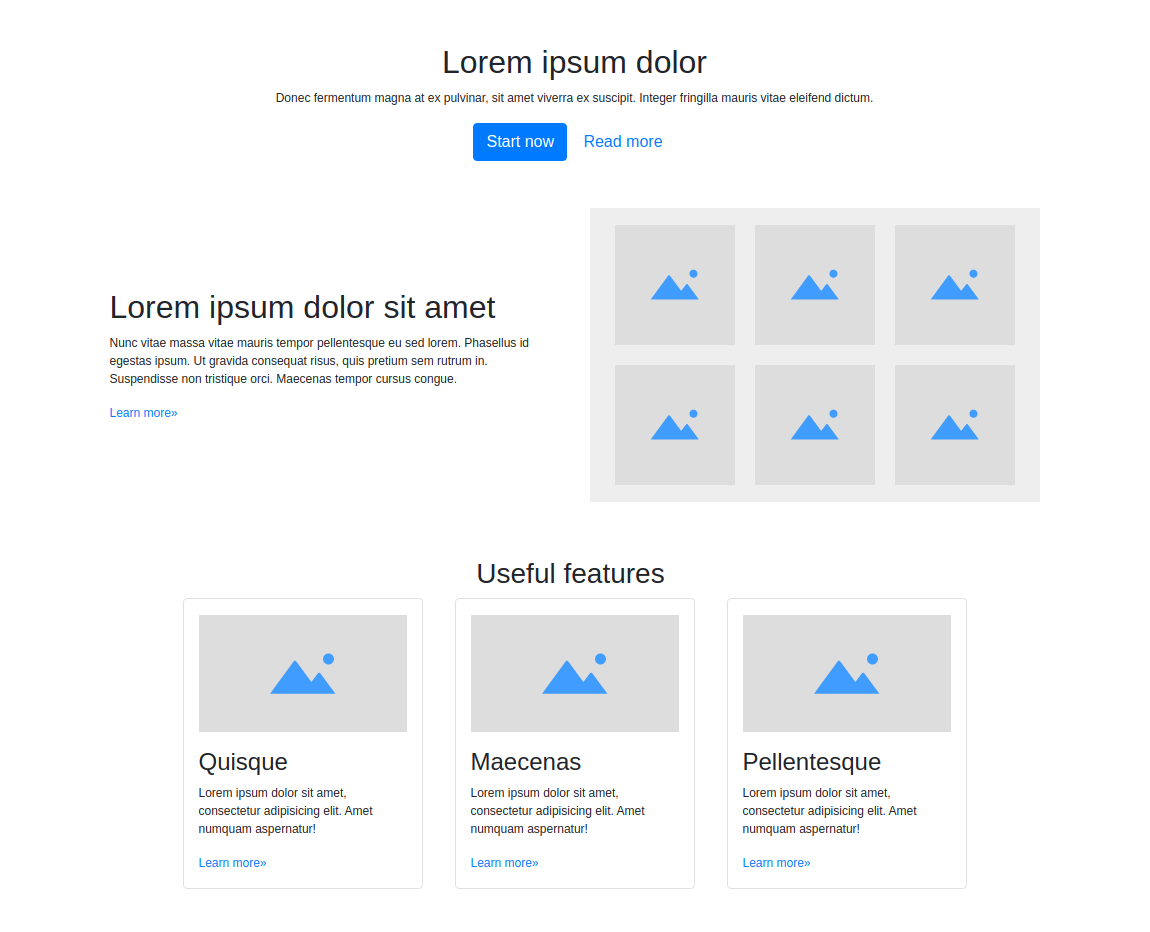The image size is (1150, 932).
Task: Click Learn more on the Quisque card
Action: click(232, 862)
